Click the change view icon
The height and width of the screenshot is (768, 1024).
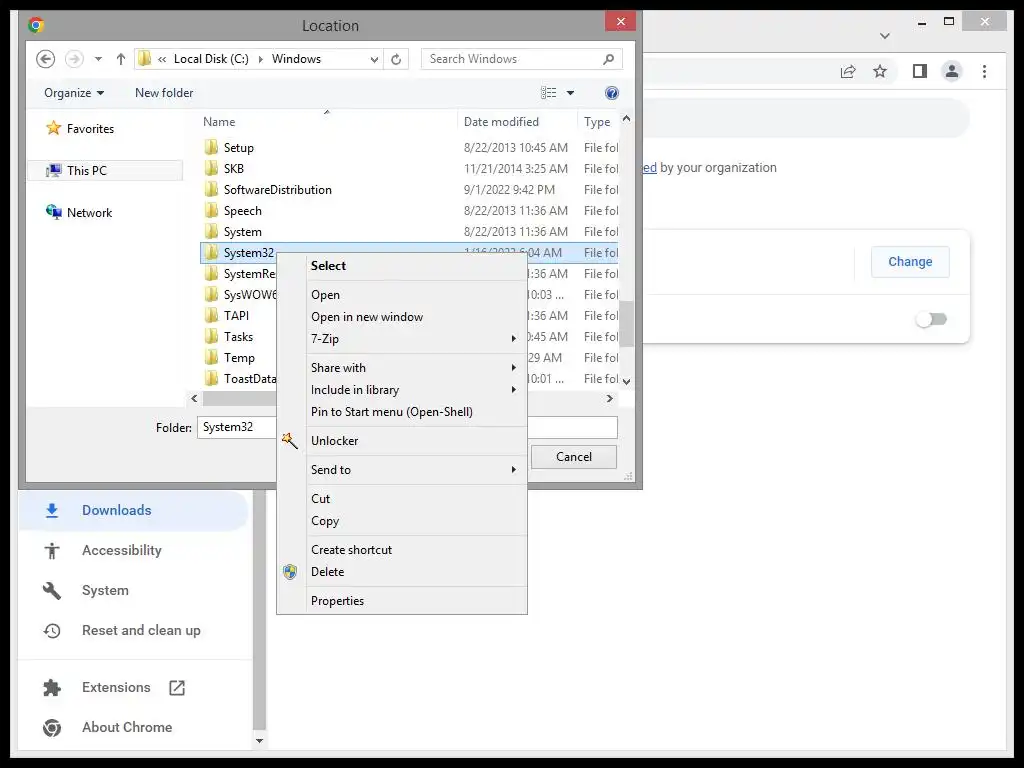pos(549,93)
